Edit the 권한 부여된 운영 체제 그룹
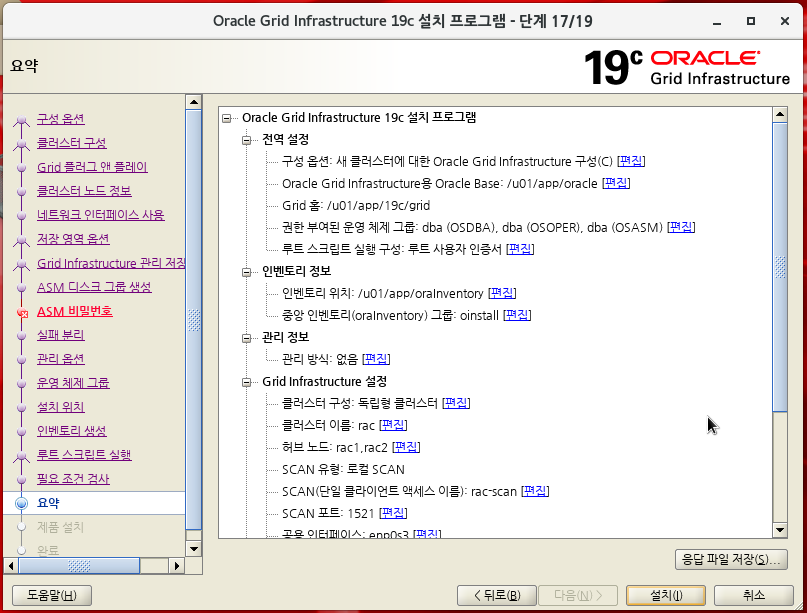 tap(681, 227)
